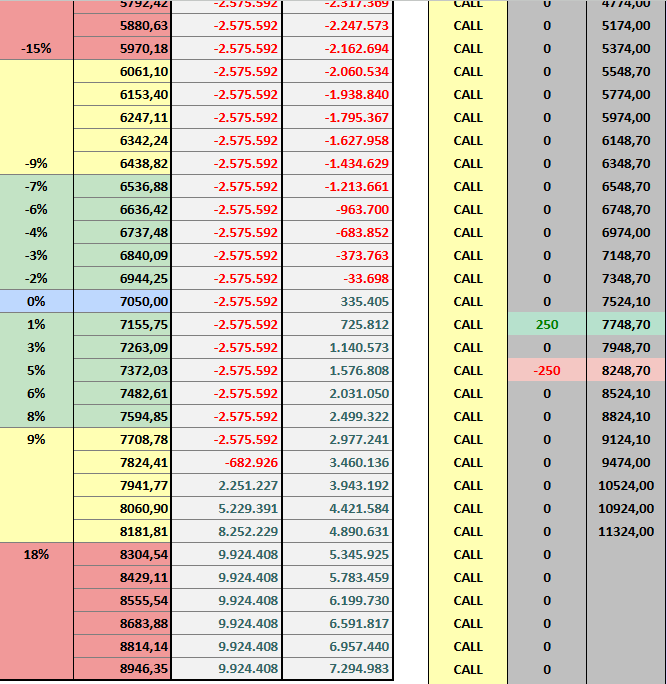This screenshot has width=667, height=684.
Task: Click the 9% percentage cell
Action: click(x=36, y=439)
